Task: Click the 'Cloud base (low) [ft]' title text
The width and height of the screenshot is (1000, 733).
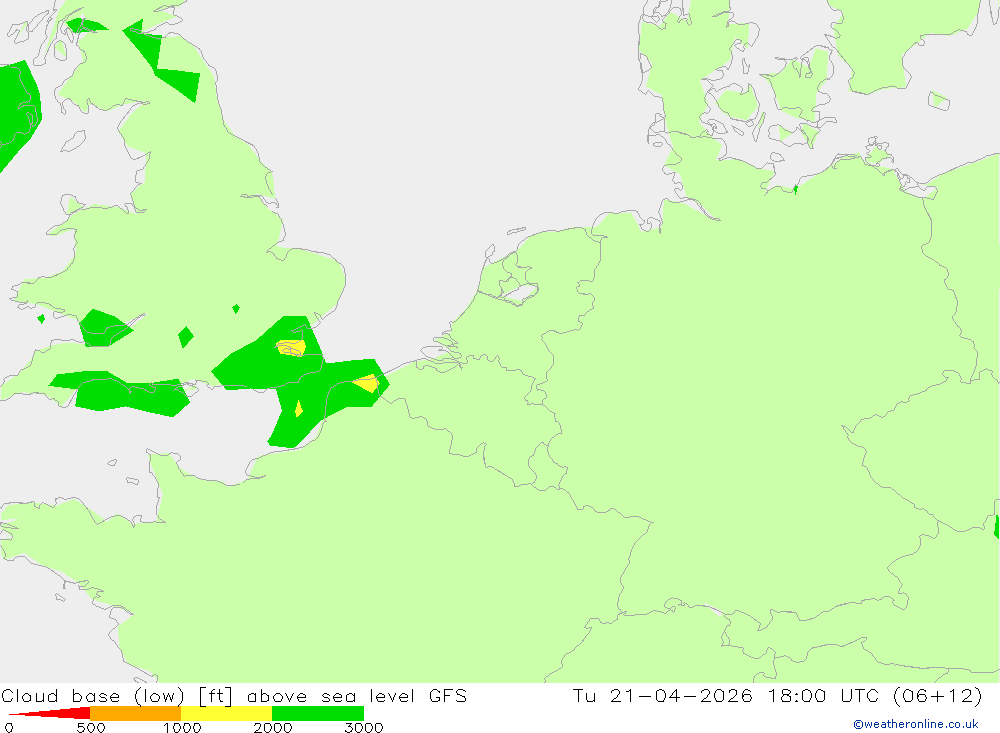Action: 117,695
